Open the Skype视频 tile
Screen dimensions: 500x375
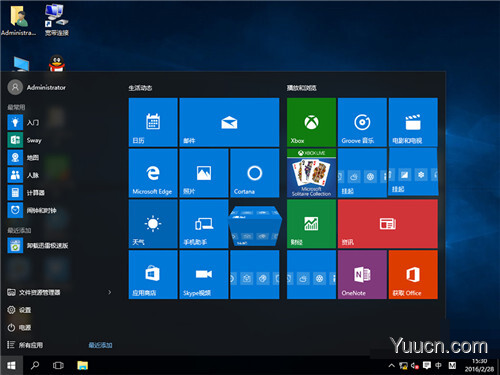(204, 275)
